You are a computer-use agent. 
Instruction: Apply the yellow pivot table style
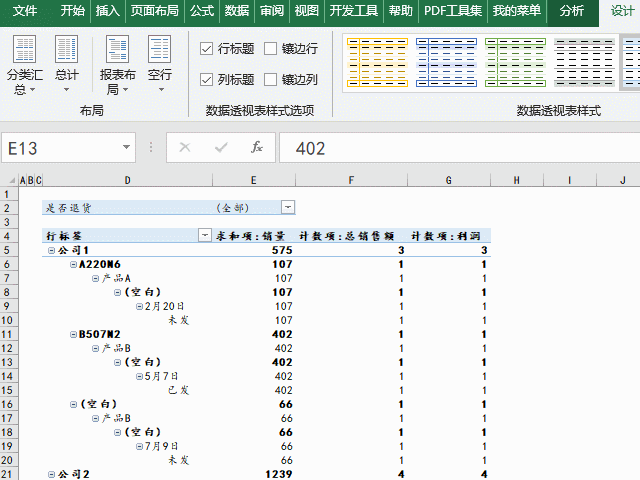pyautogui.click(x=376, y=61)
